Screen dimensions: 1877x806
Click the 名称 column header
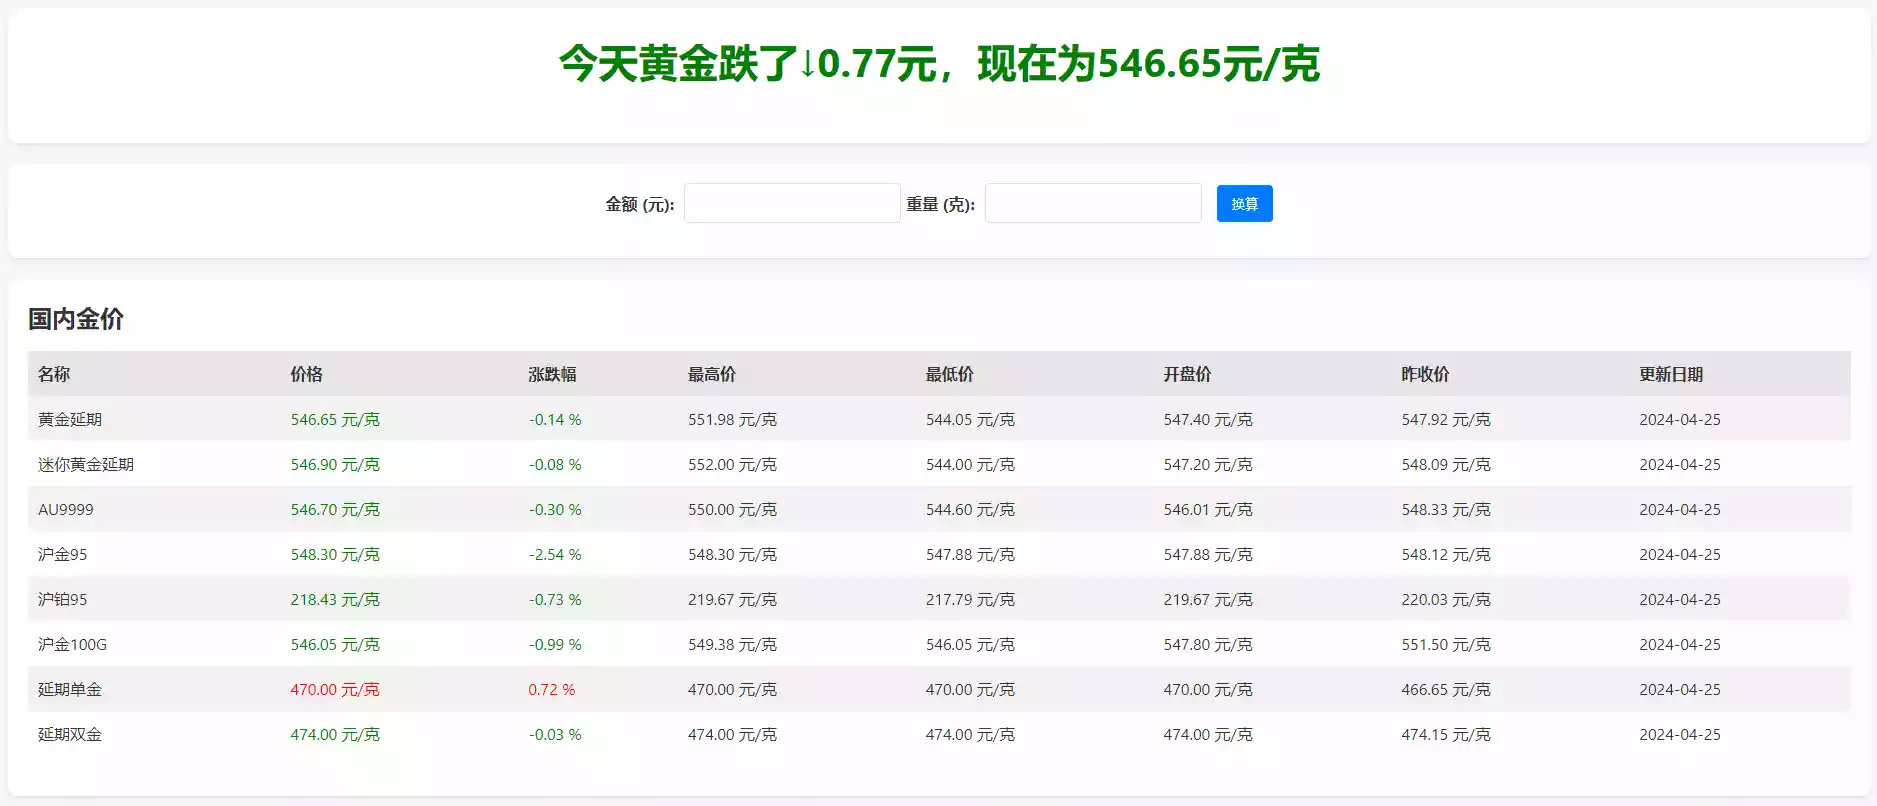click(x=54, y=374)
